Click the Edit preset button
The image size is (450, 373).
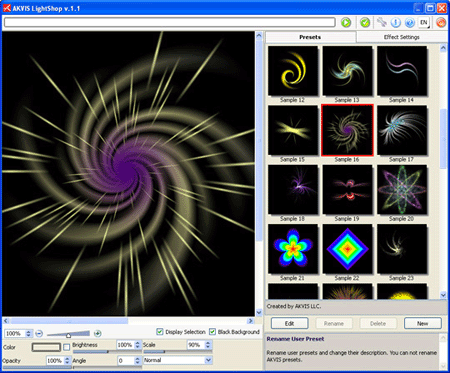click(x=289, y=323)
